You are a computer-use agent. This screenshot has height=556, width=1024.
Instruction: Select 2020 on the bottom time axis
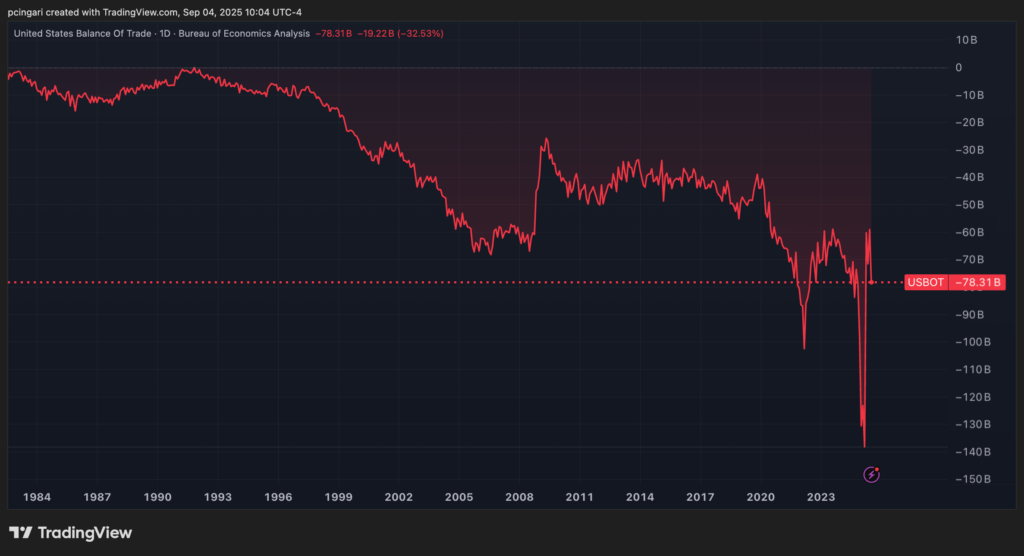[761, 496]
